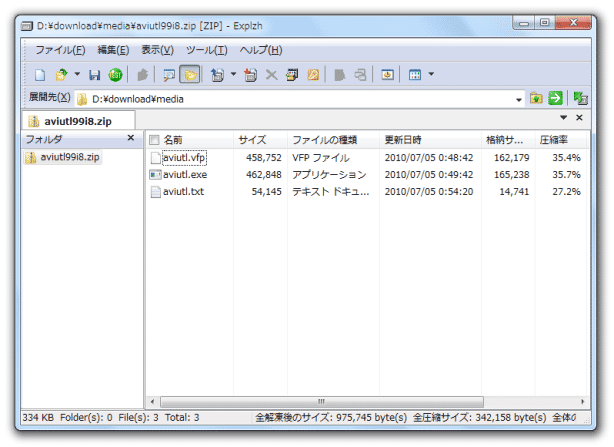Screen dimensions: 614x447
Task: Expand the open archive dropdown arrow
Action: click(x=77, y=74)
